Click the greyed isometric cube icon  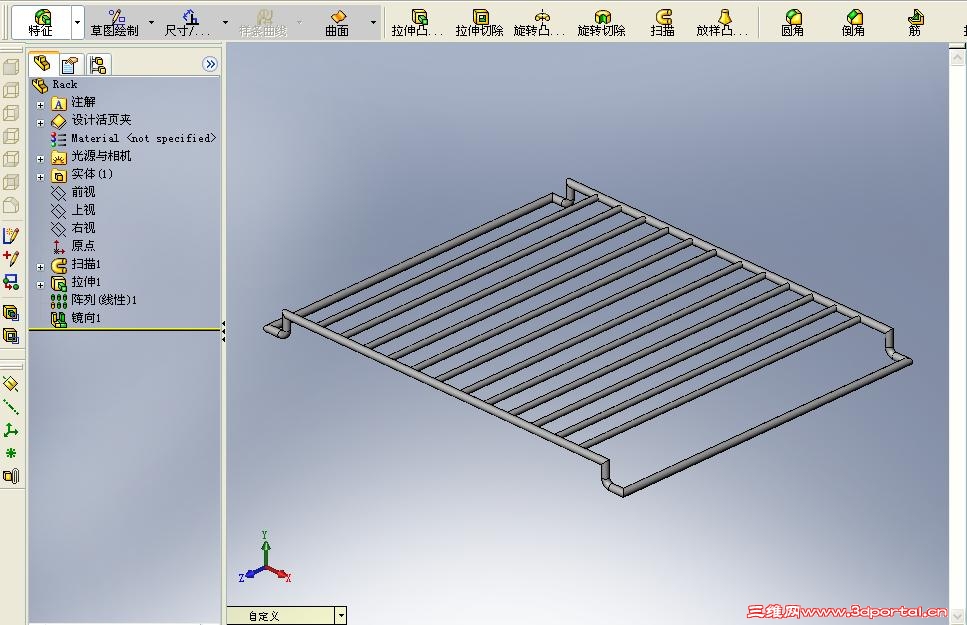pos(11,204)
